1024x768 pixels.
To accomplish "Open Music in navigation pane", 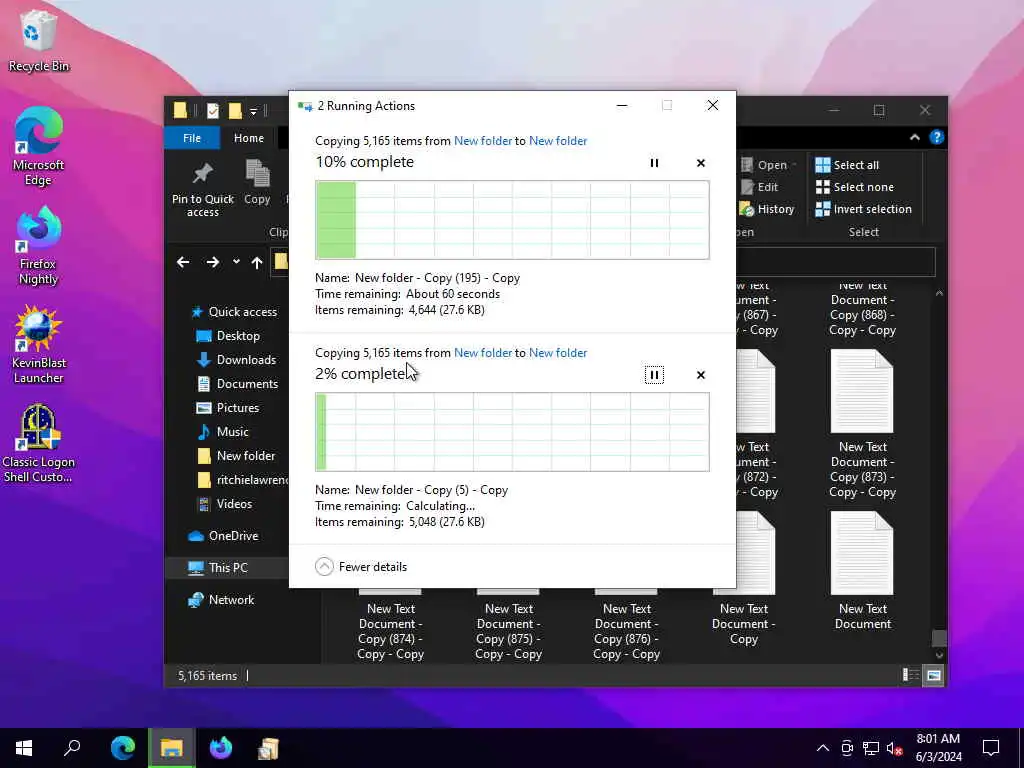I will click(223, 432).
